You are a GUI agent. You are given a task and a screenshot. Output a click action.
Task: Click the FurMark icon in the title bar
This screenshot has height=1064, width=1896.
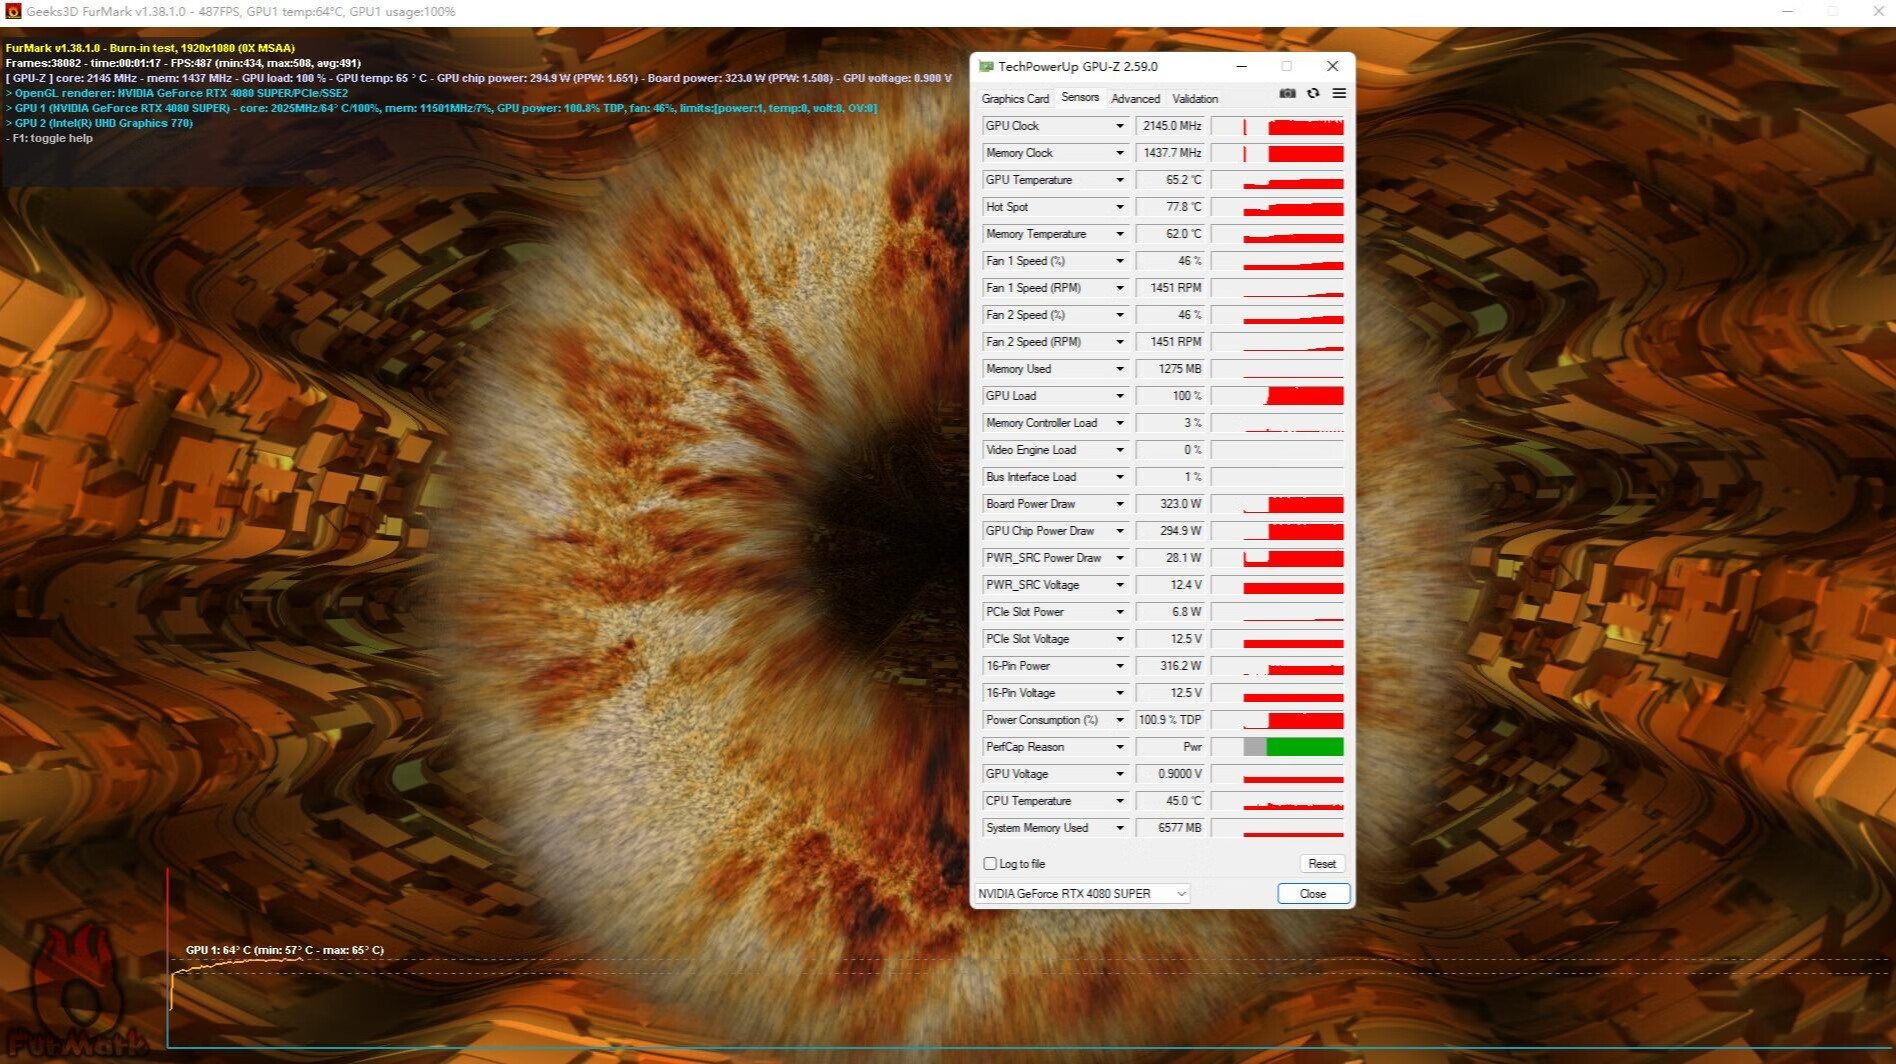pos(13,12)
